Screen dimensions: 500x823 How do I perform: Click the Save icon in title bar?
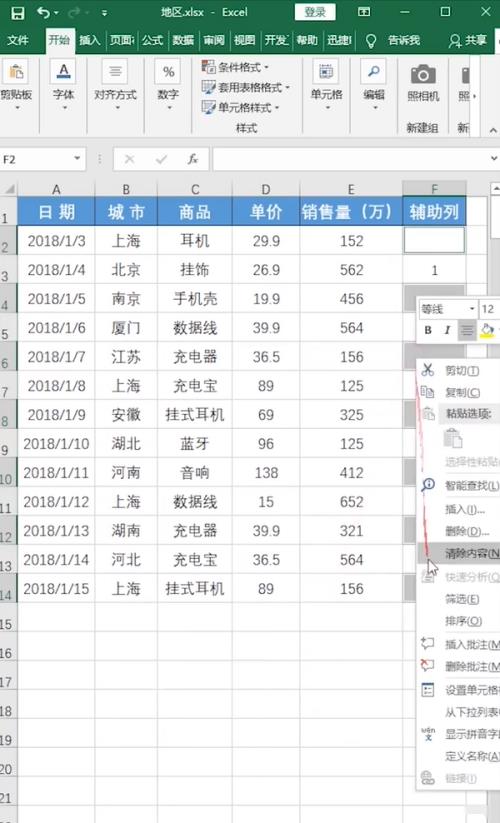coord(17,13)
